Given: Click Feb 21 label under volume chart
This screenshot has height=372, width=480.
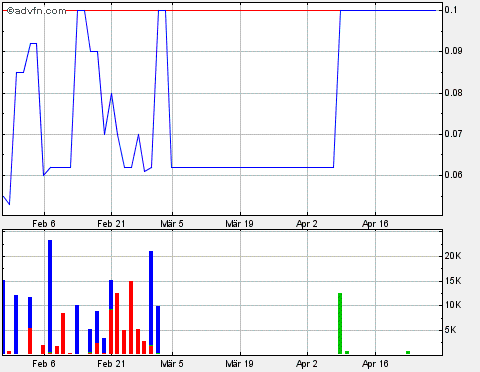Looking at the screenshot, I should (111, 364).
